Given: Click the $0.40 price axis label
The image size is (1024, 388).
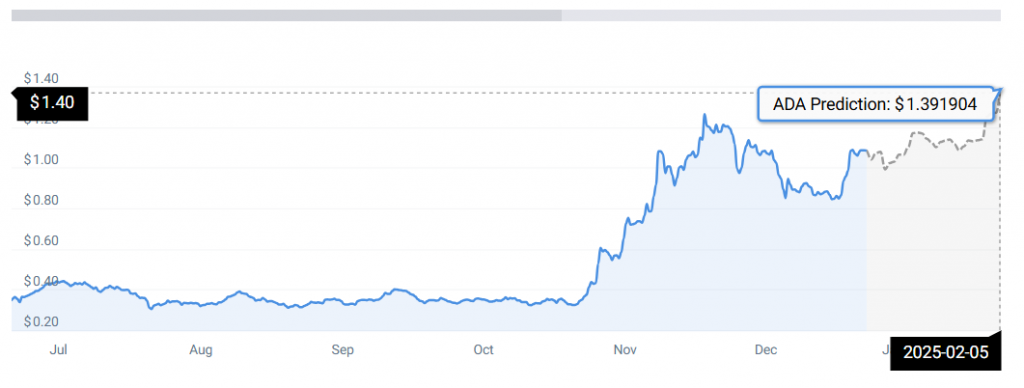Looking at the screenshot, I should coord(41,282).
